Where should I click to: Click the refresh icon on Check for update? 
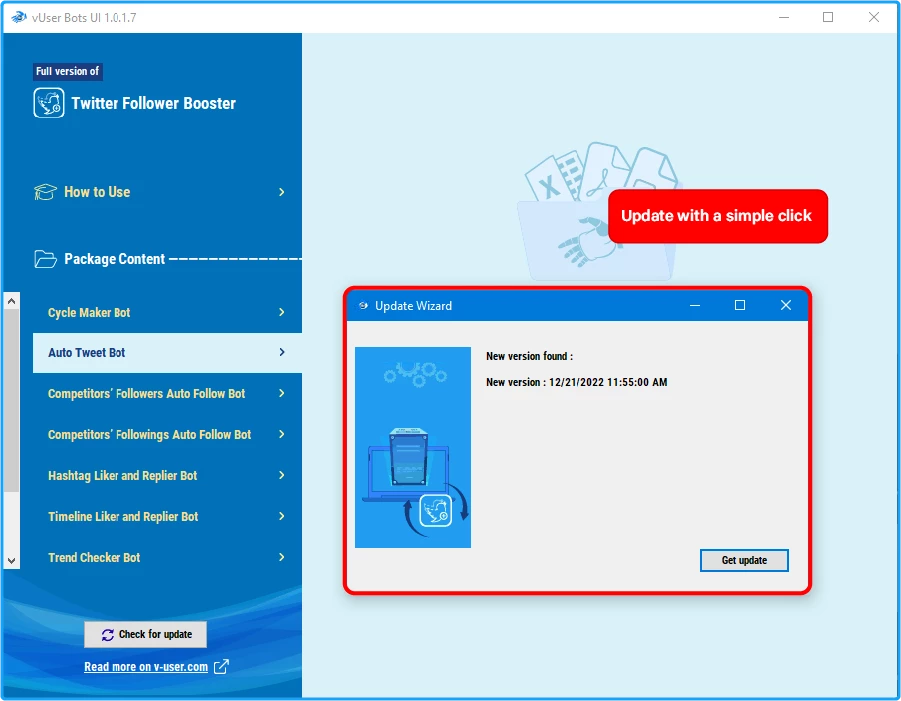click(107, 635)
